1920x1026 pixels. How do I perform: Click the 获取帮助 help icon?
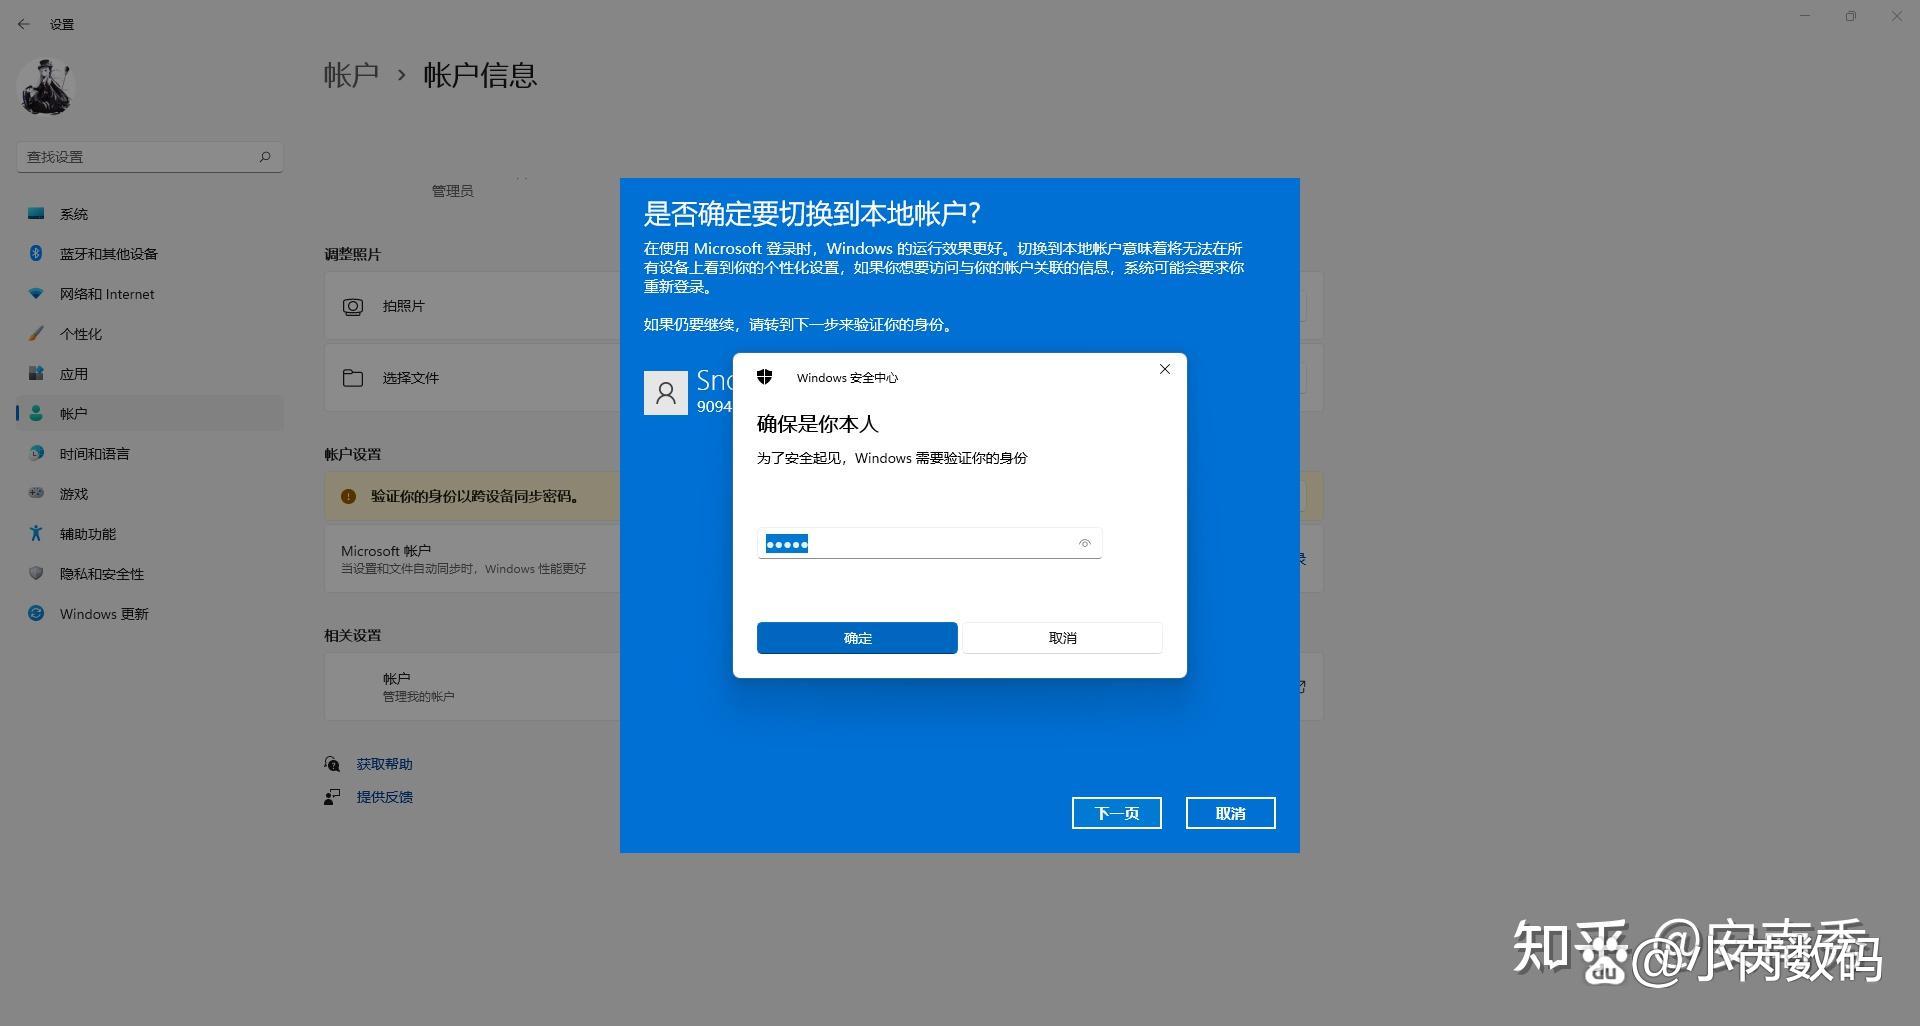pos(332,764)
